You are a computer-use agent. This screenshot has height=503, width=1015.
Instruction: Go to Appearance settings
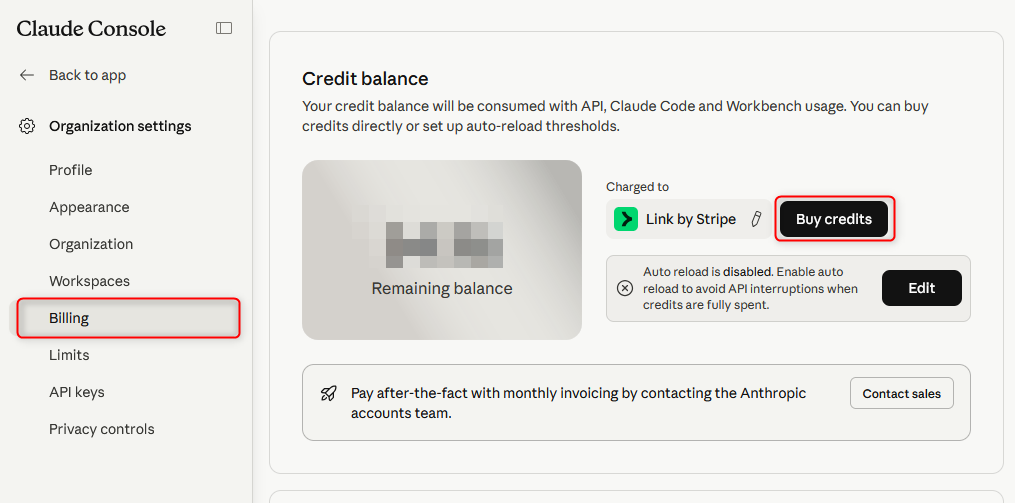point(89,207)
